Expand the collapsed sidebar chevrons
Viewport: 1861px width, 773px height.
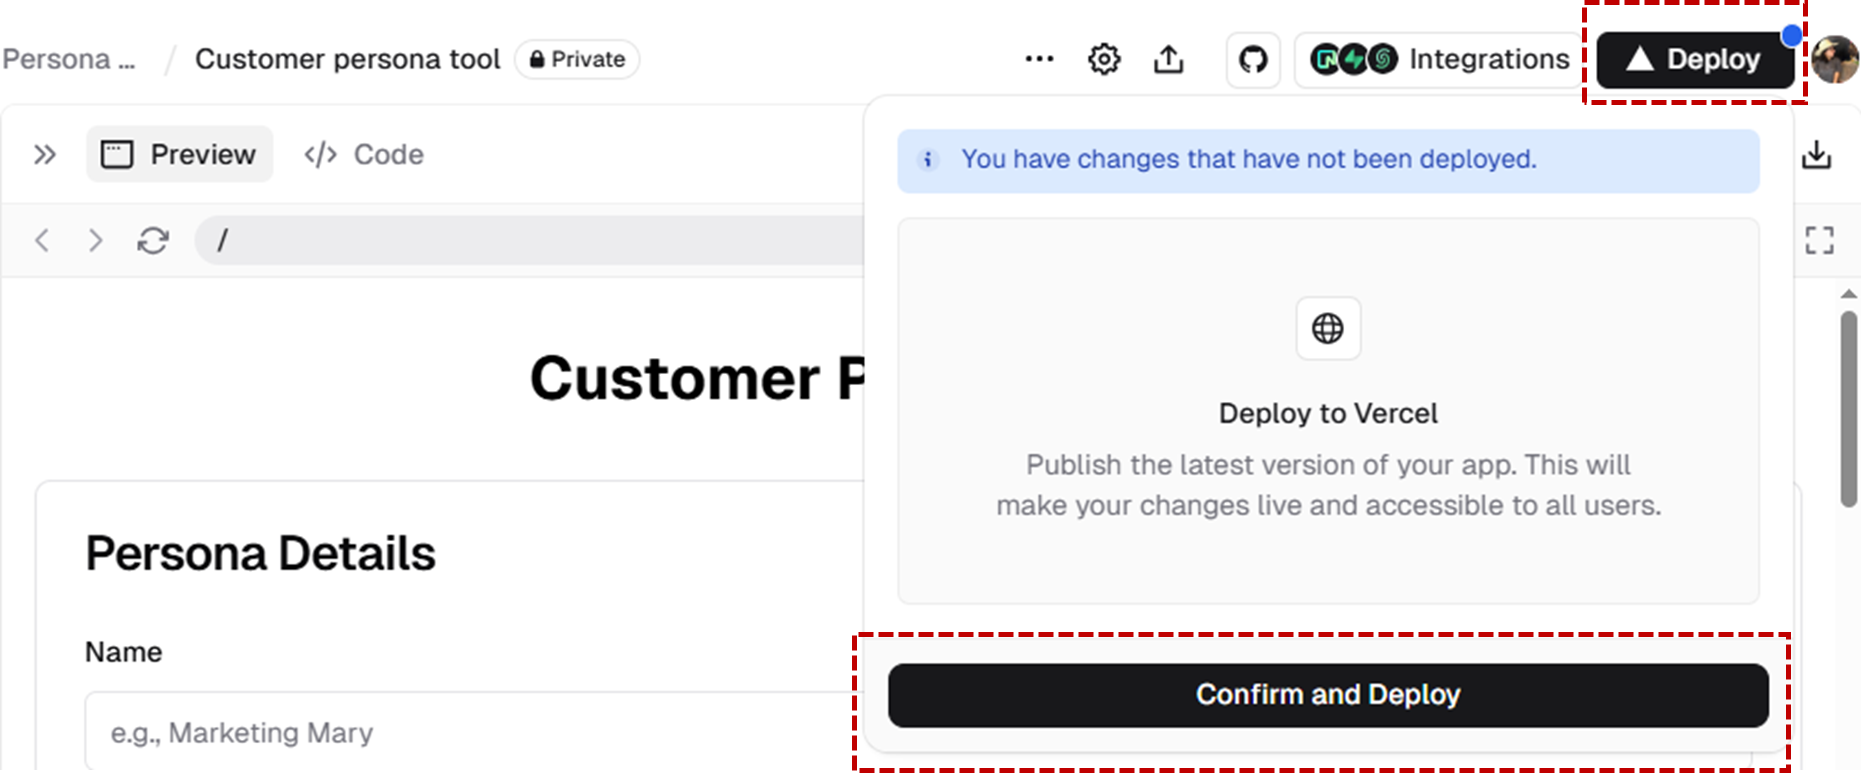[44, 155]
